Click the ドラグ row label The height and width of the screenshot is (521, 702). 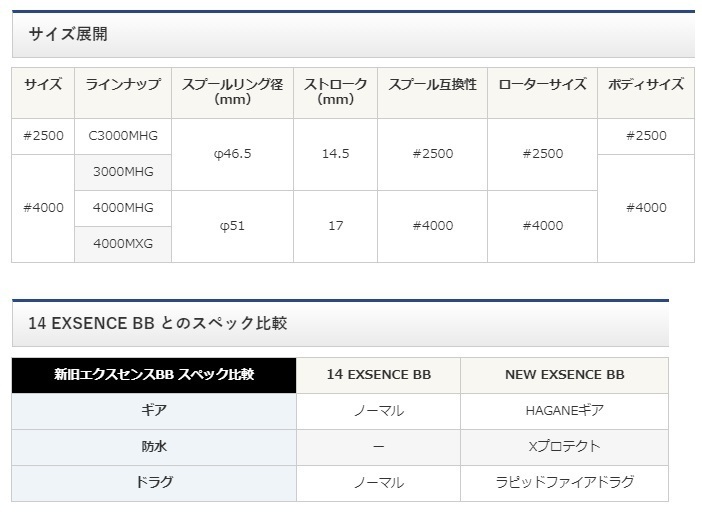(x=154, y=482)
